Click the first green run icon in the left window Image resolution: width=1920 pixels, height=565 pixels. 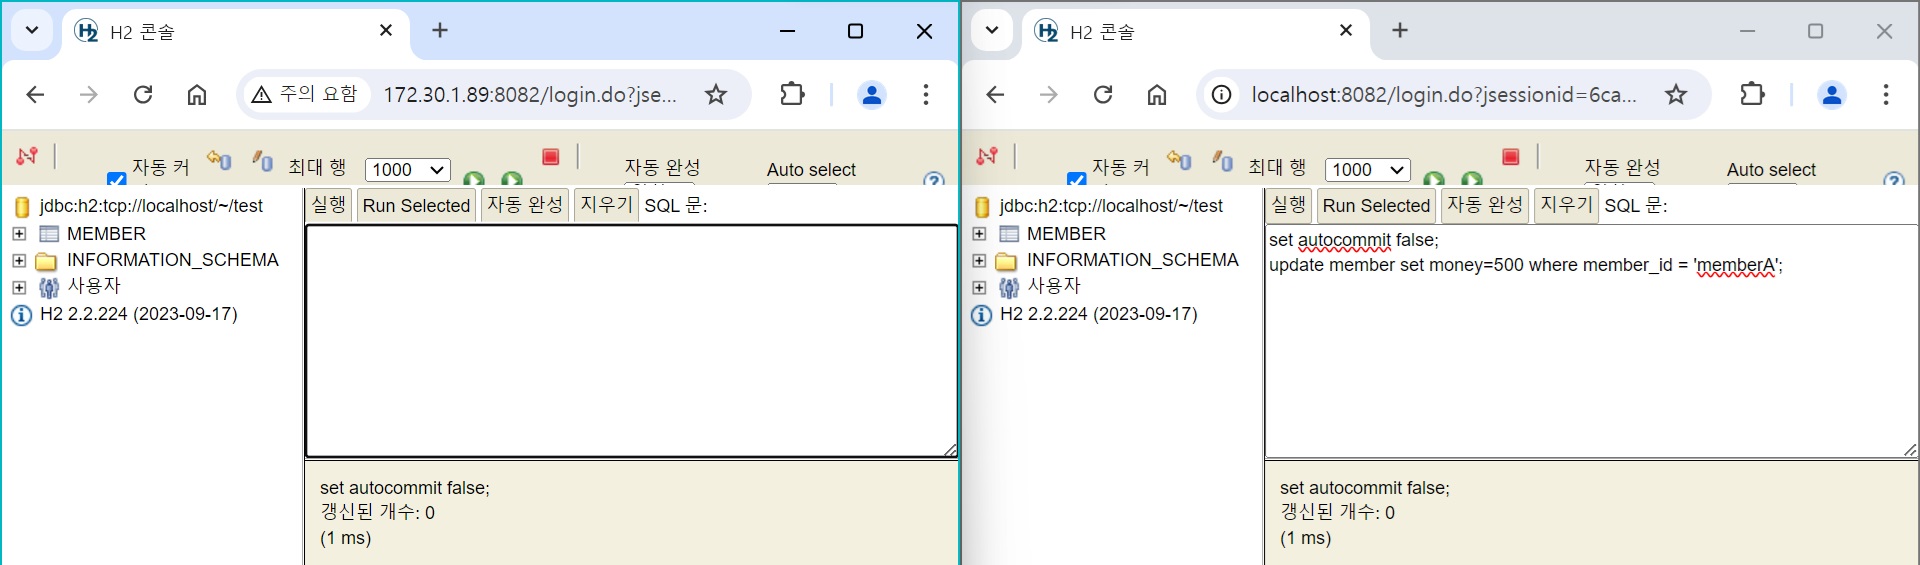pyautogui.click(x=474, y=178)
